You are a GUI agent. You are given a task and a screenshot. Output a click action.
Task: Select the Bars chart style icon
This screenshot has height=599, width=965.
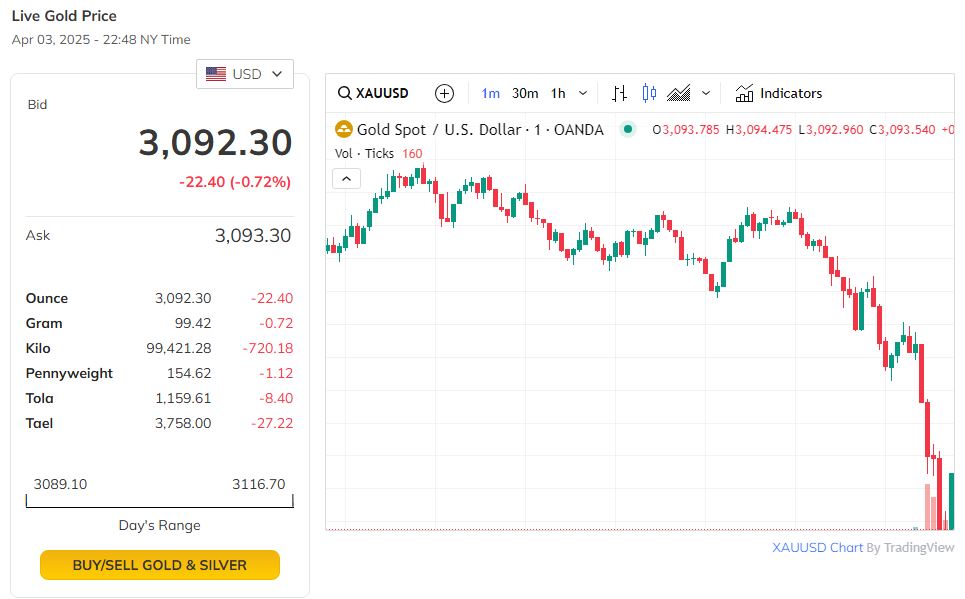(620, 93)
